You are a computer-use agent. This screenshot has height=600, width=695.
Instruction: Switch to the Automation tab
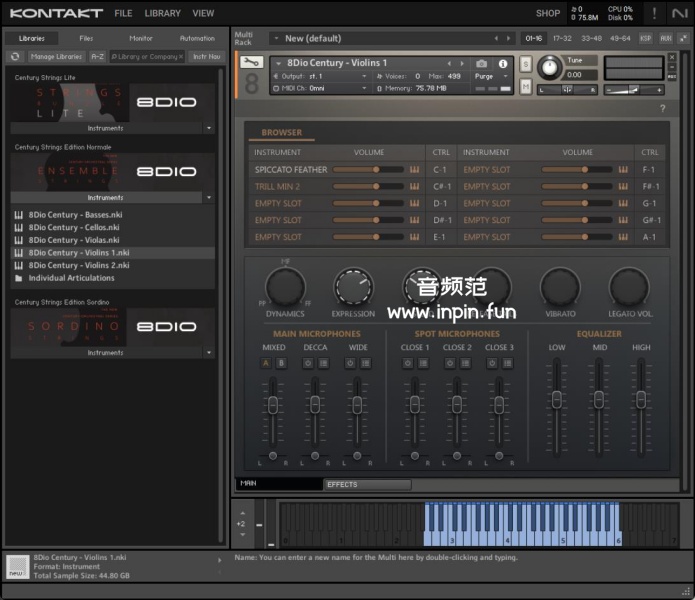coord(197,38)
